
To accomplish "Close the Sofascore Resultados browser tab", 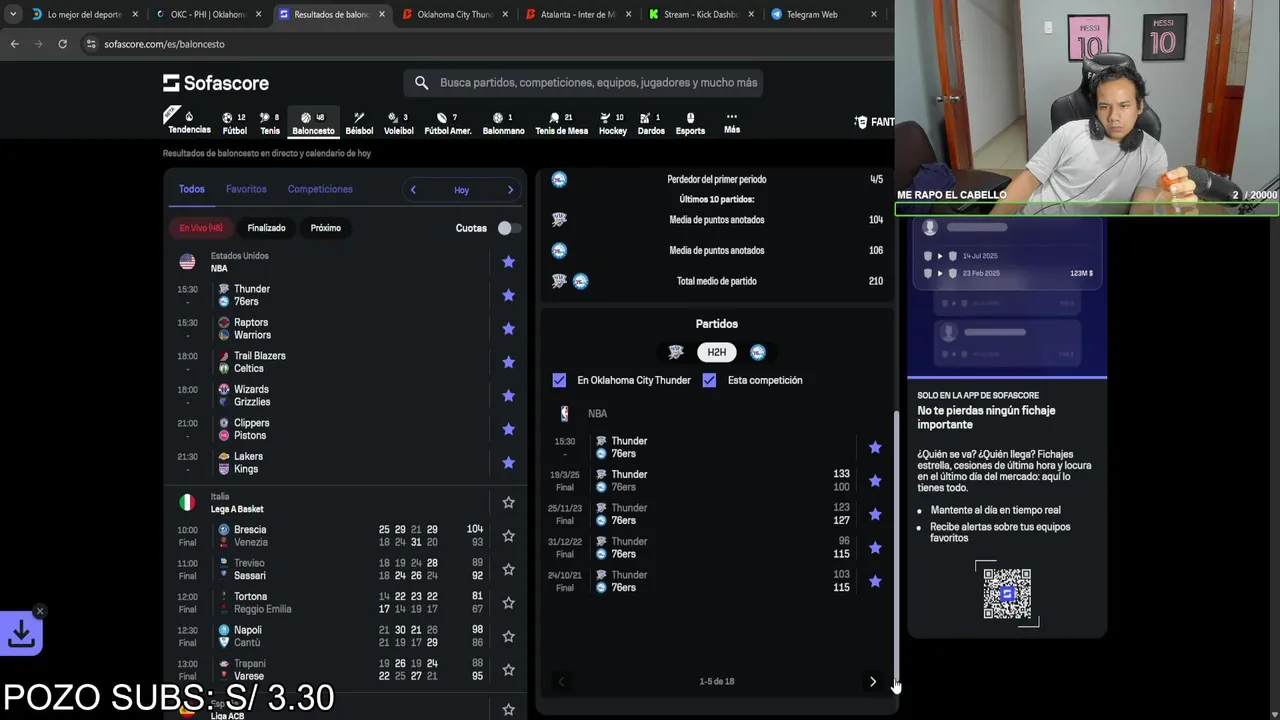I will [381, 15].
